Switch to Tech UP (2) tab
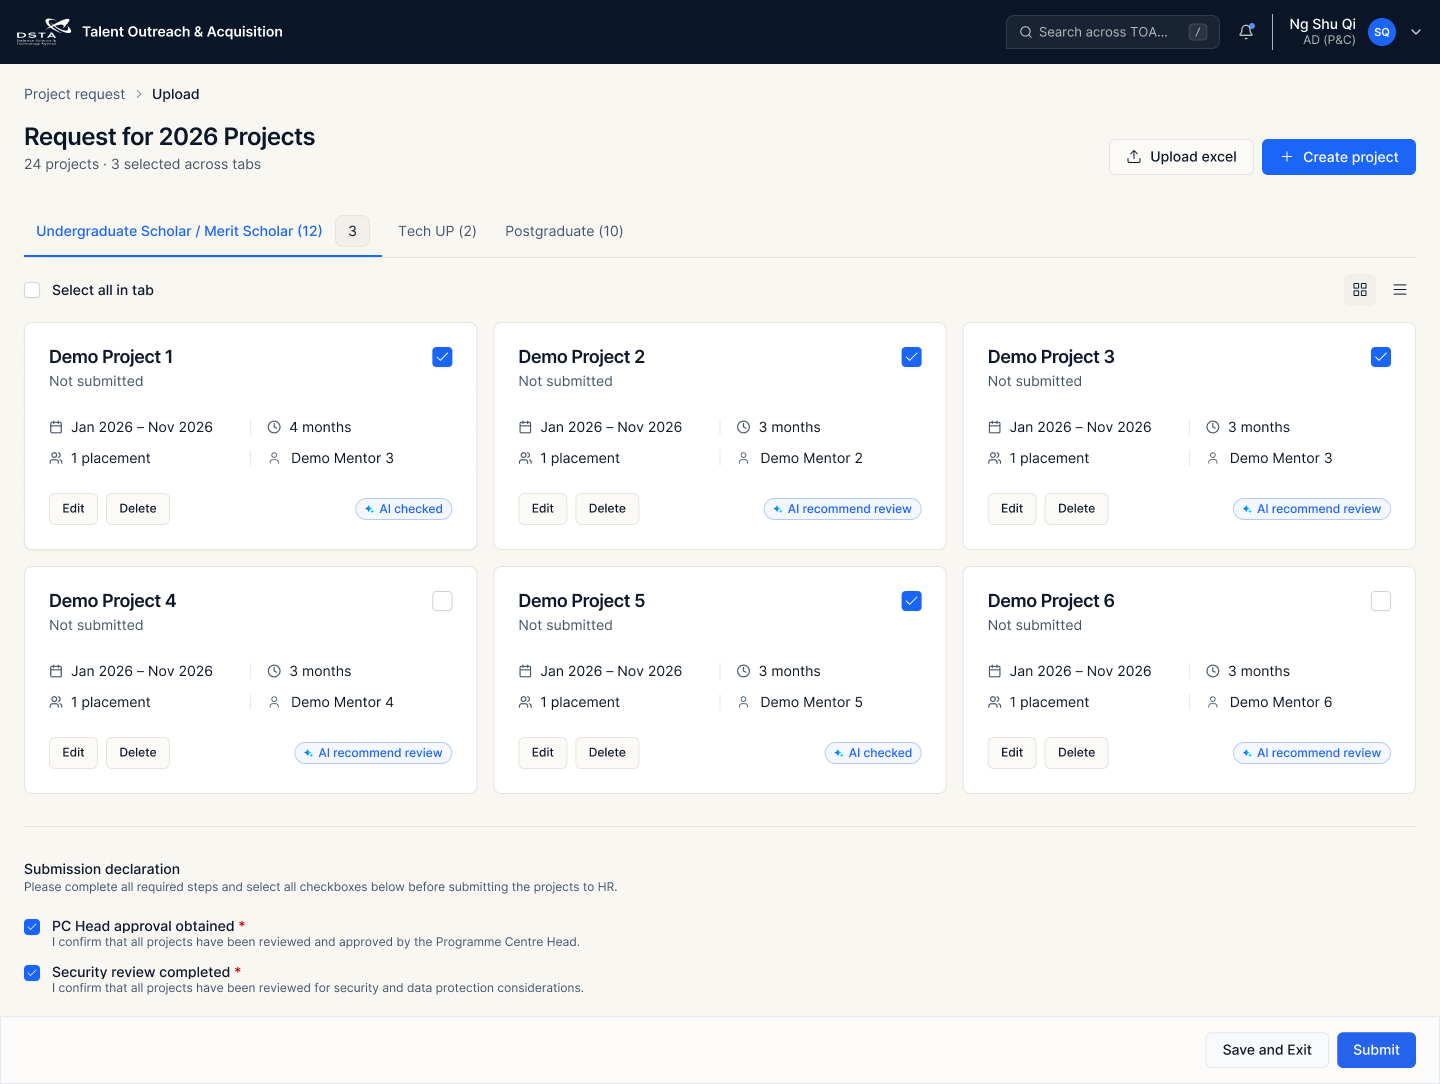 click(x=437, y=231)
